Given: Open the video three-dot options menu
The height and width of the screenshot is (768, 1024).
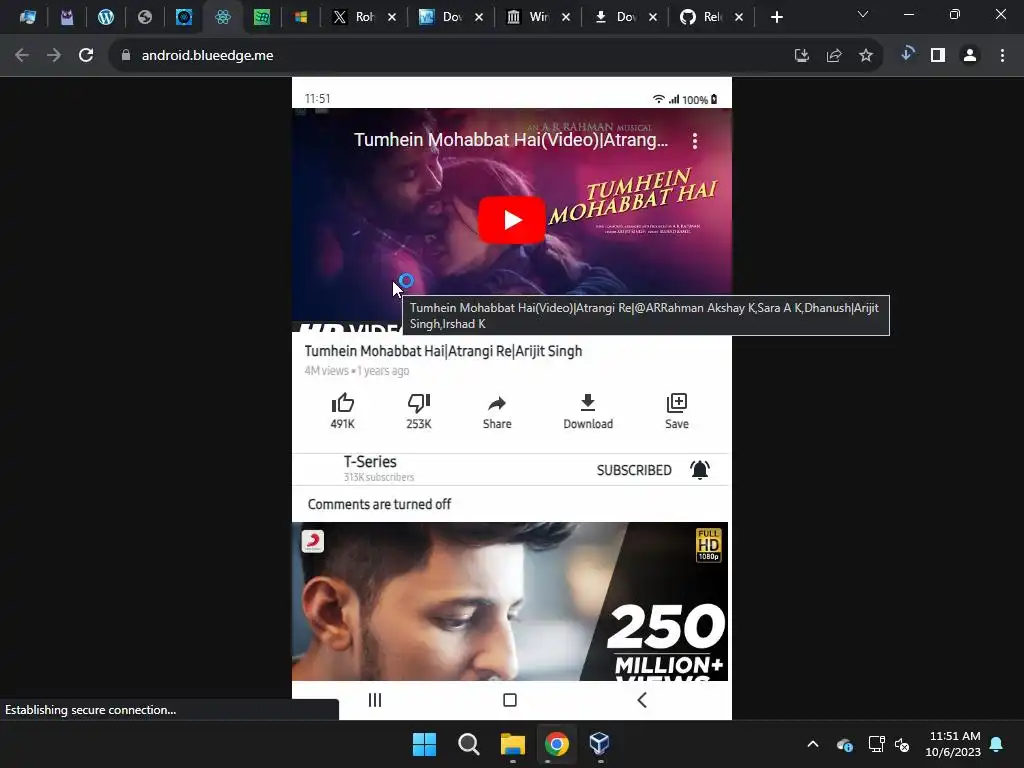Looking at the screenshot, I should click(x=695, y=140).
